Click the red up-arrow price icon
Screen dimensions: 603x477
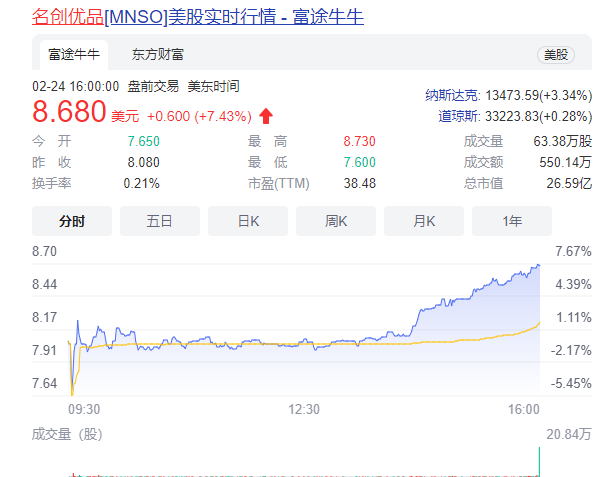click(x=265, y=114)
